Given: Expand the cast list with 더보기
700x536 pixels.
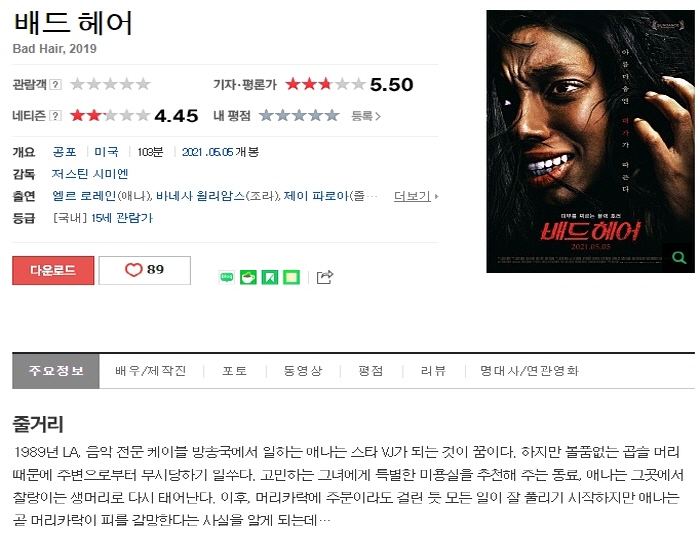Looking at the screenshot, I should (x=416, y=196).
